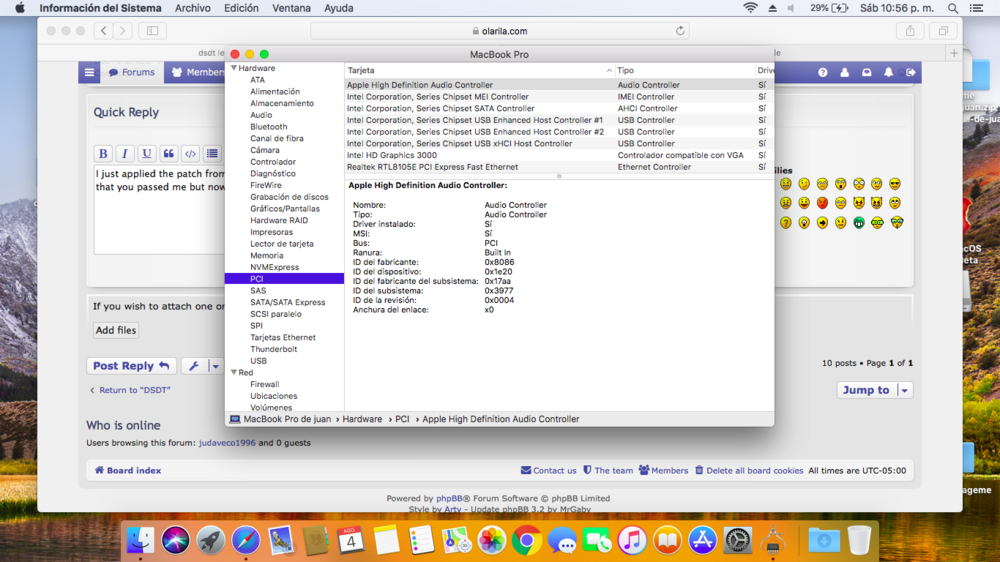This screenshot has width=1000, height=562.
Task: Open the Archivo menu
Action: pyautogui.click(x=192, y=8)
